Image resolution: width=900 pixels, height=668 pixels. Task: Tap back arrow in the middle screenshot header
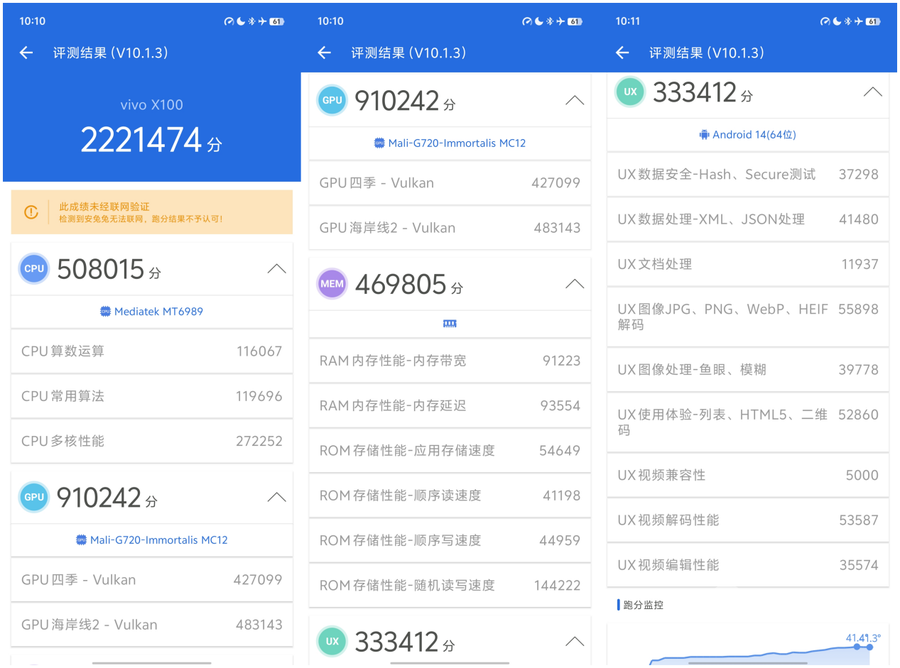(x=324, y=53)
